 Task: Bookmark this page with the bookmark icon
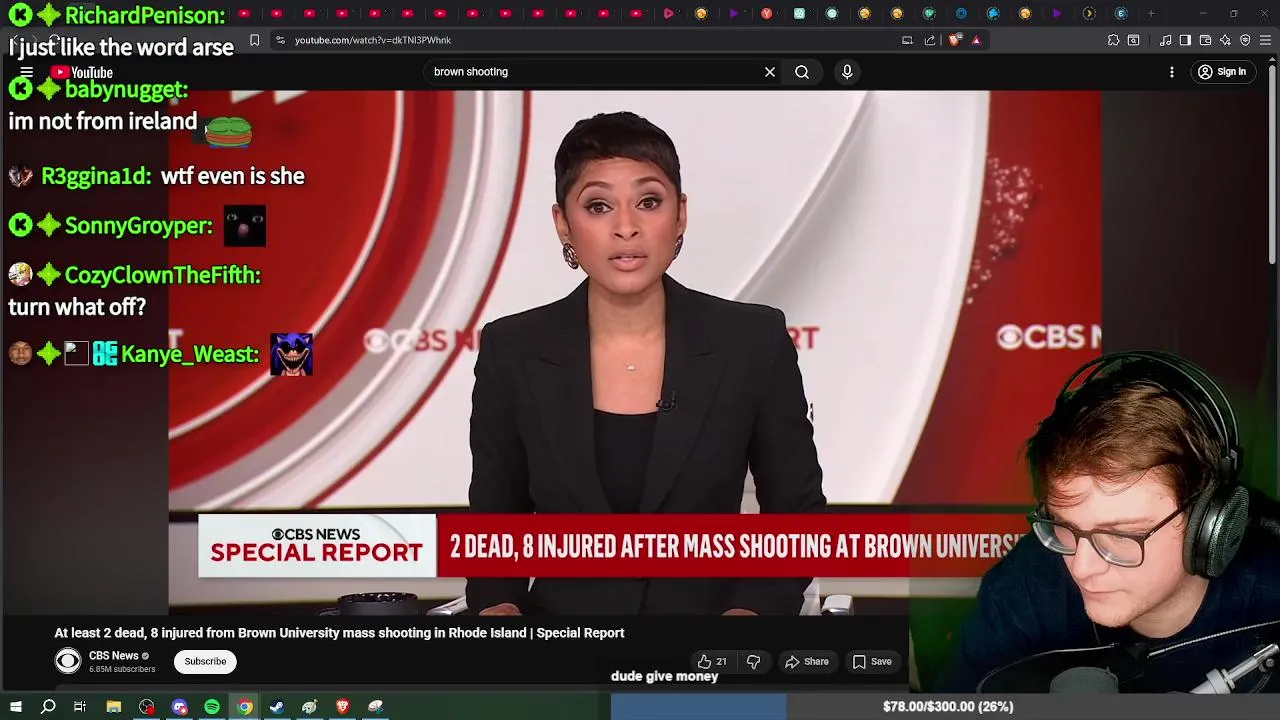coord(254,40)
